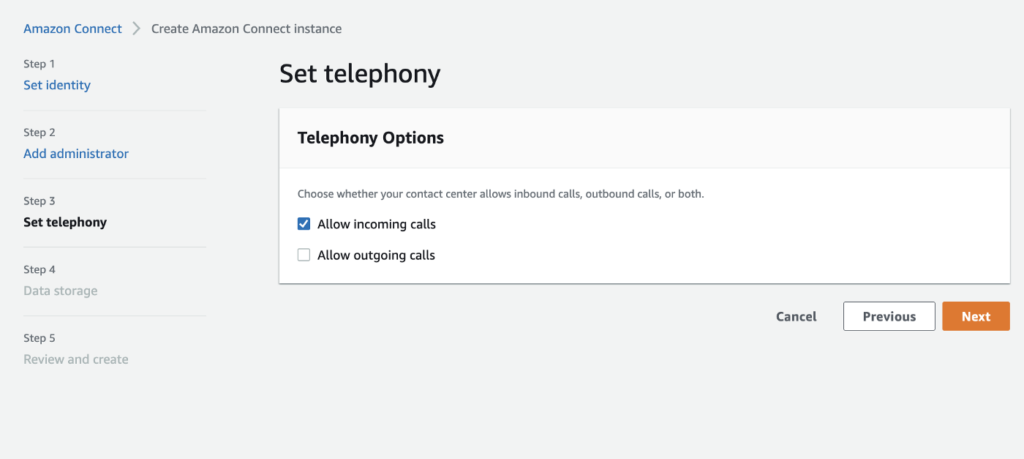Click the Allow outgoing calls label text

pos(376,255)
